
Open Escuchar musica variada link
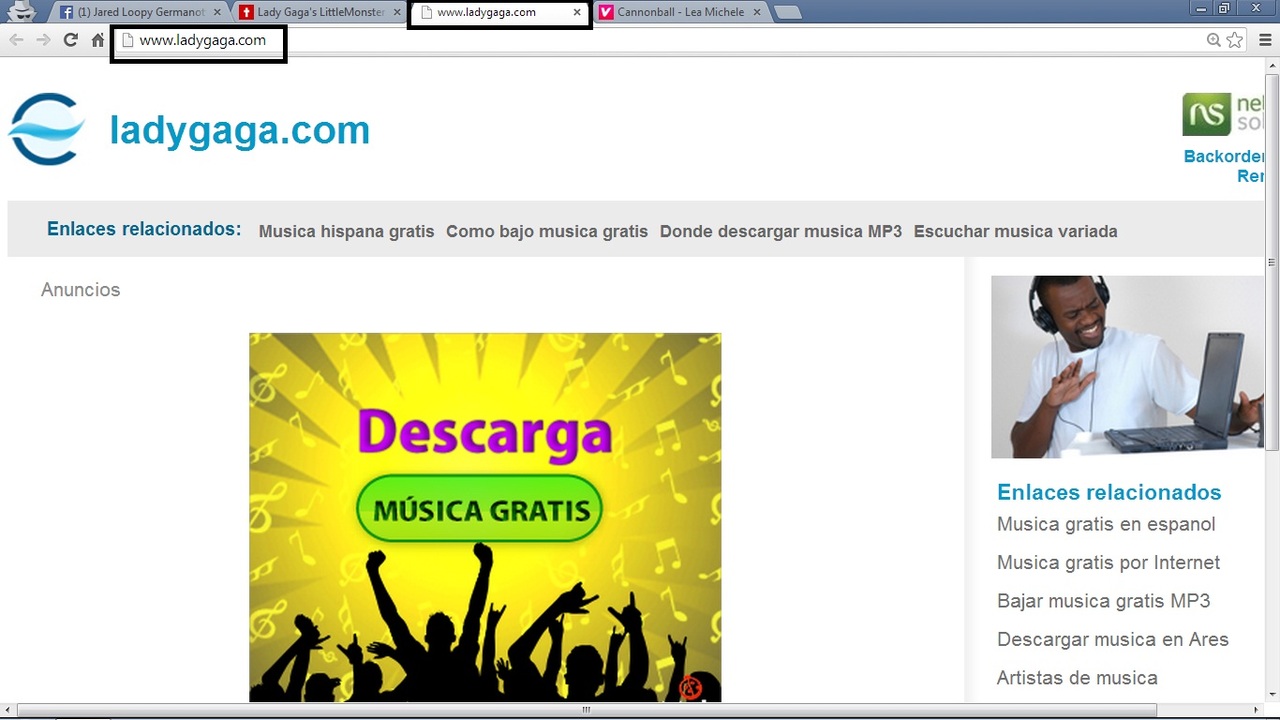tap(1016, 231)
